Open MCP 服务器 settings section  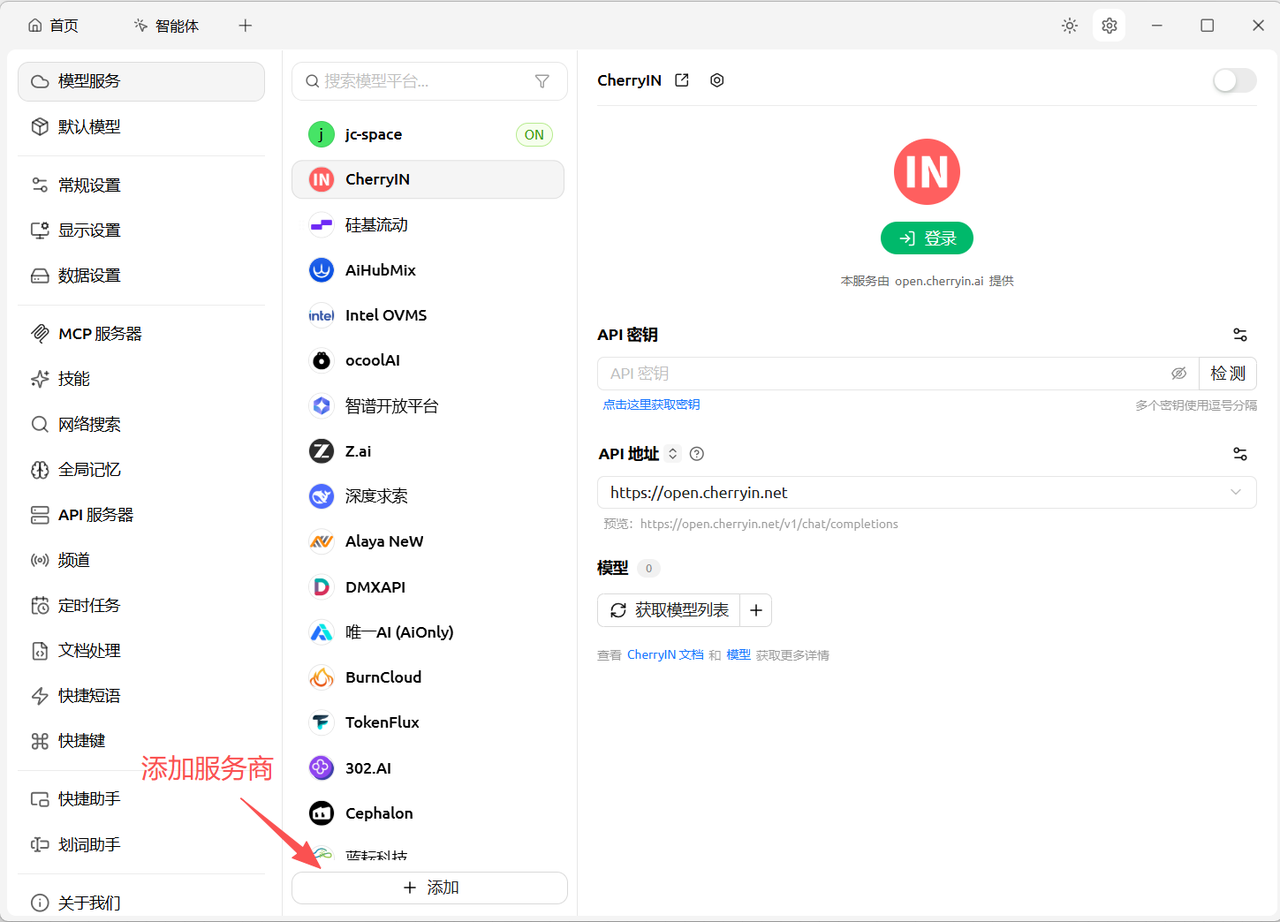pyautogui.click(x=141, y=334)
